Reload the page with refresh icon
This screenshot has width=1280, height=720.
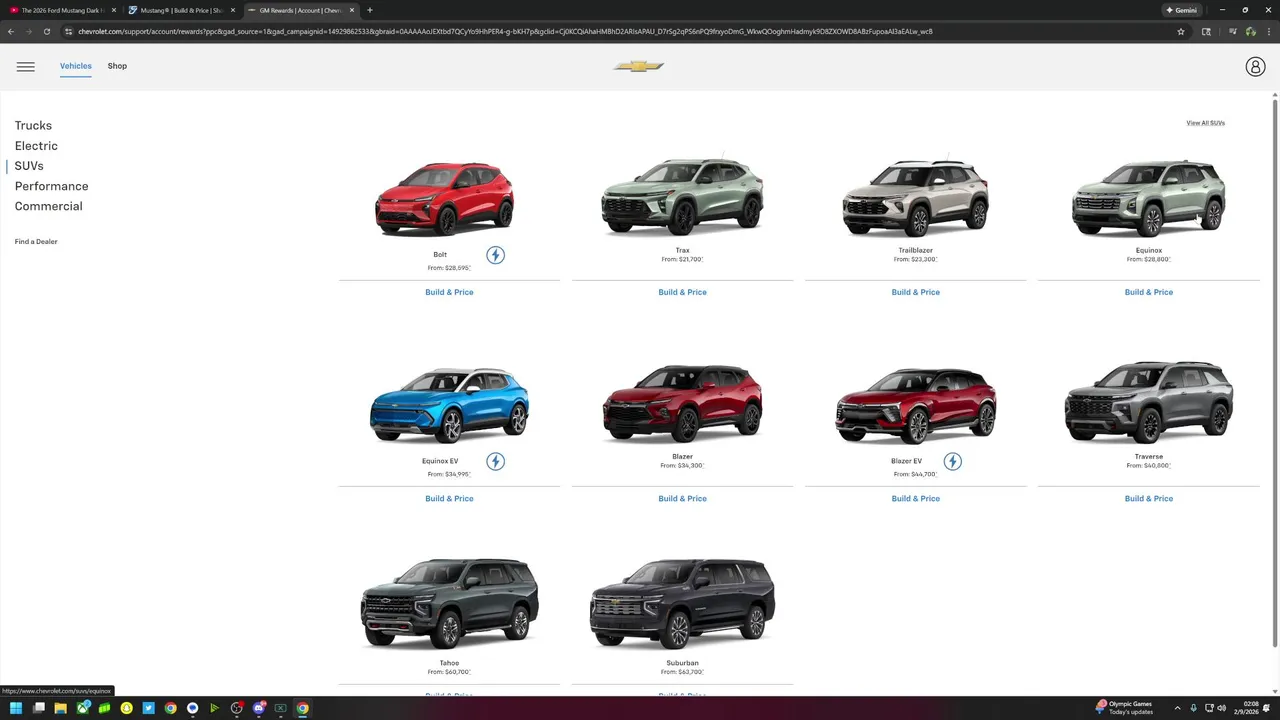coord(46,31)
